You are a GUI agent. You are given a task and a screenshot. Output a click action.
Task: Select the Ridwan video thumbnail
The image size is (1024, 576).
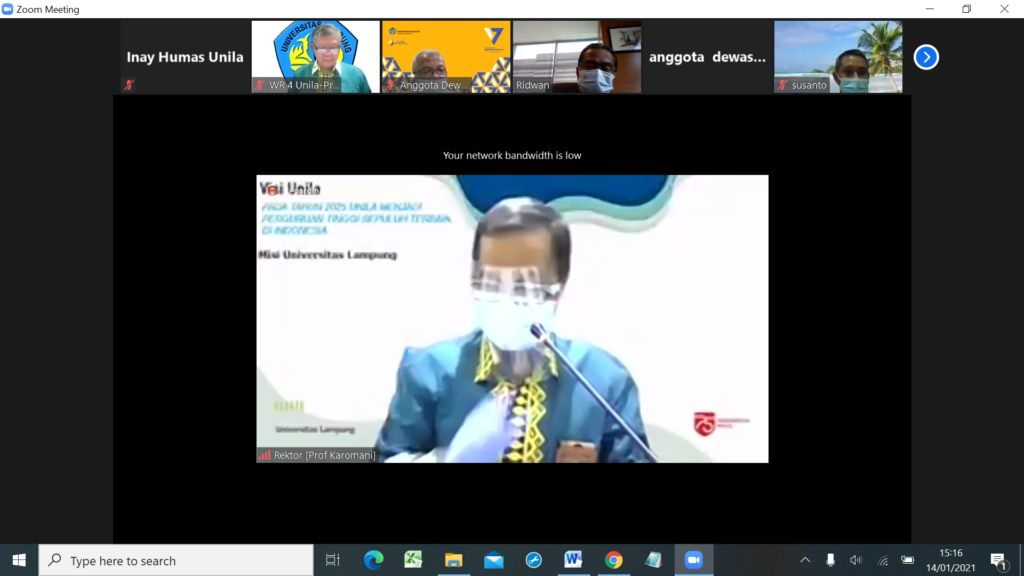click(x=576, y=57)
